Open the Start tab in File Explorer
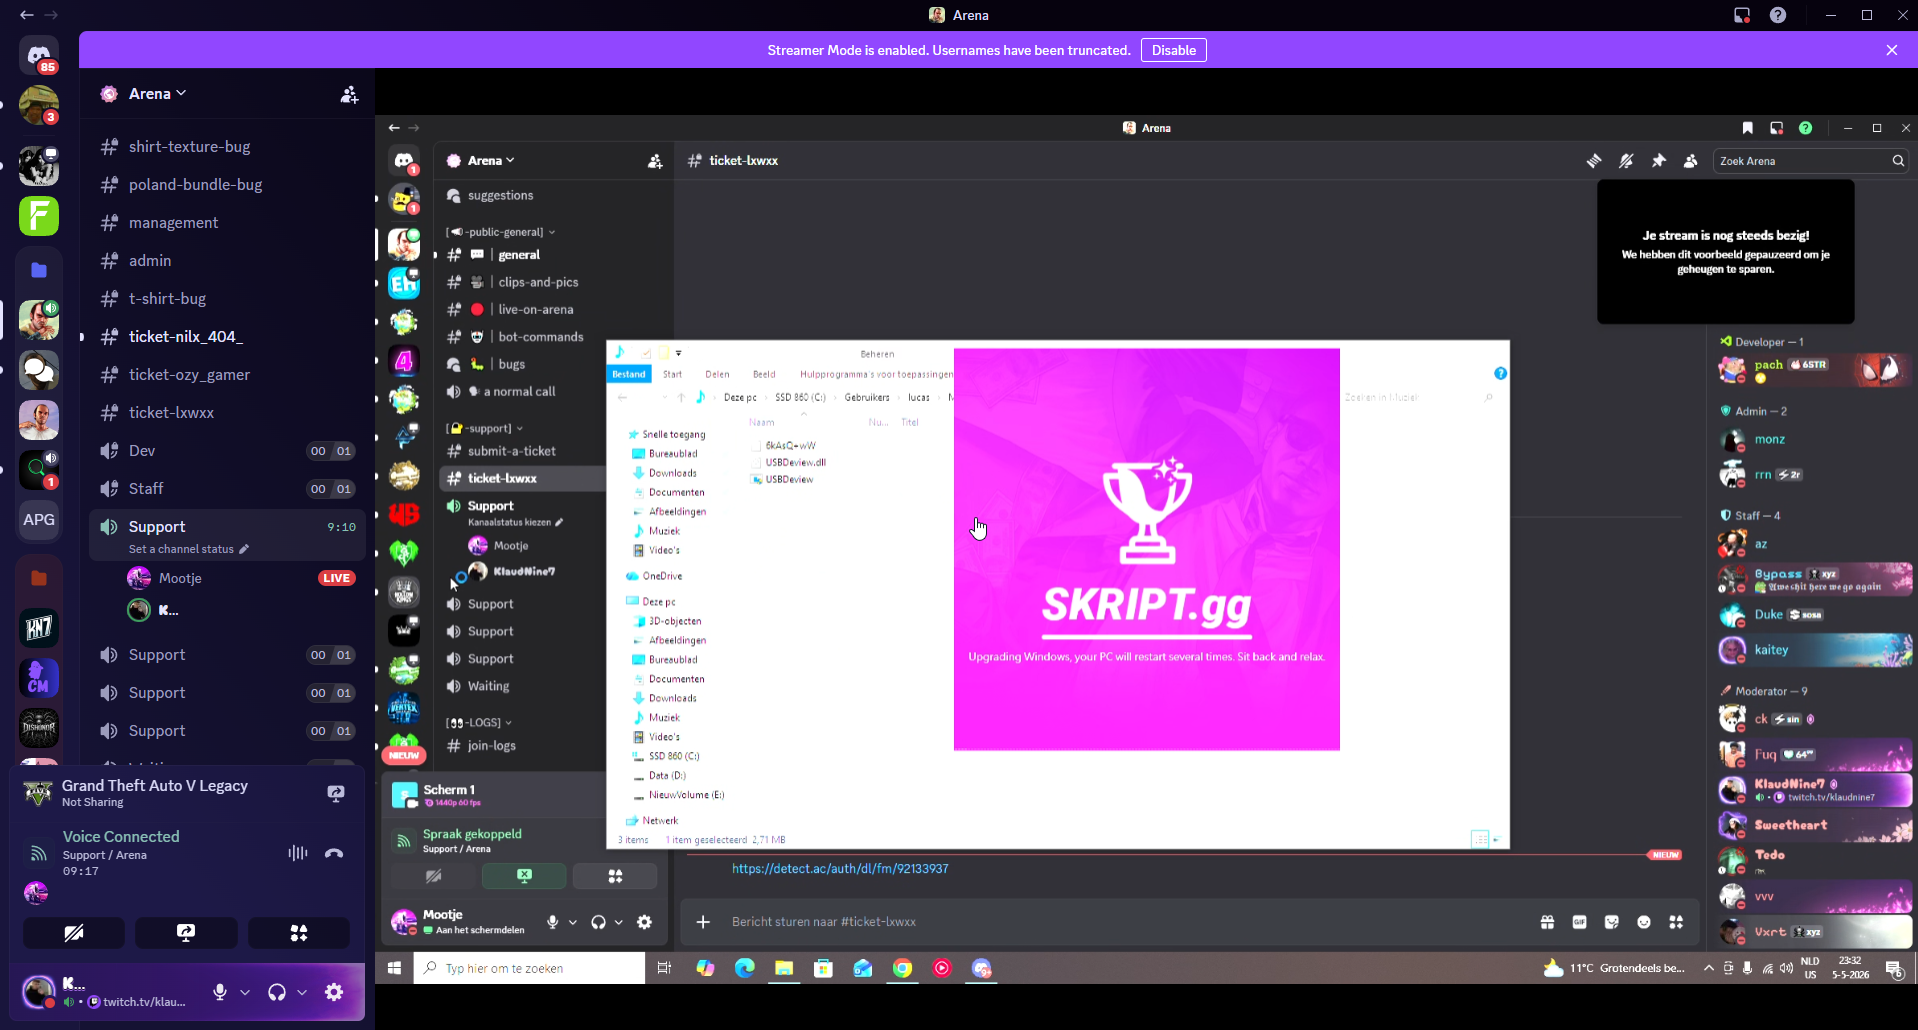The height and width of the screenshot is (1030, 1918). tap(672, 374)
